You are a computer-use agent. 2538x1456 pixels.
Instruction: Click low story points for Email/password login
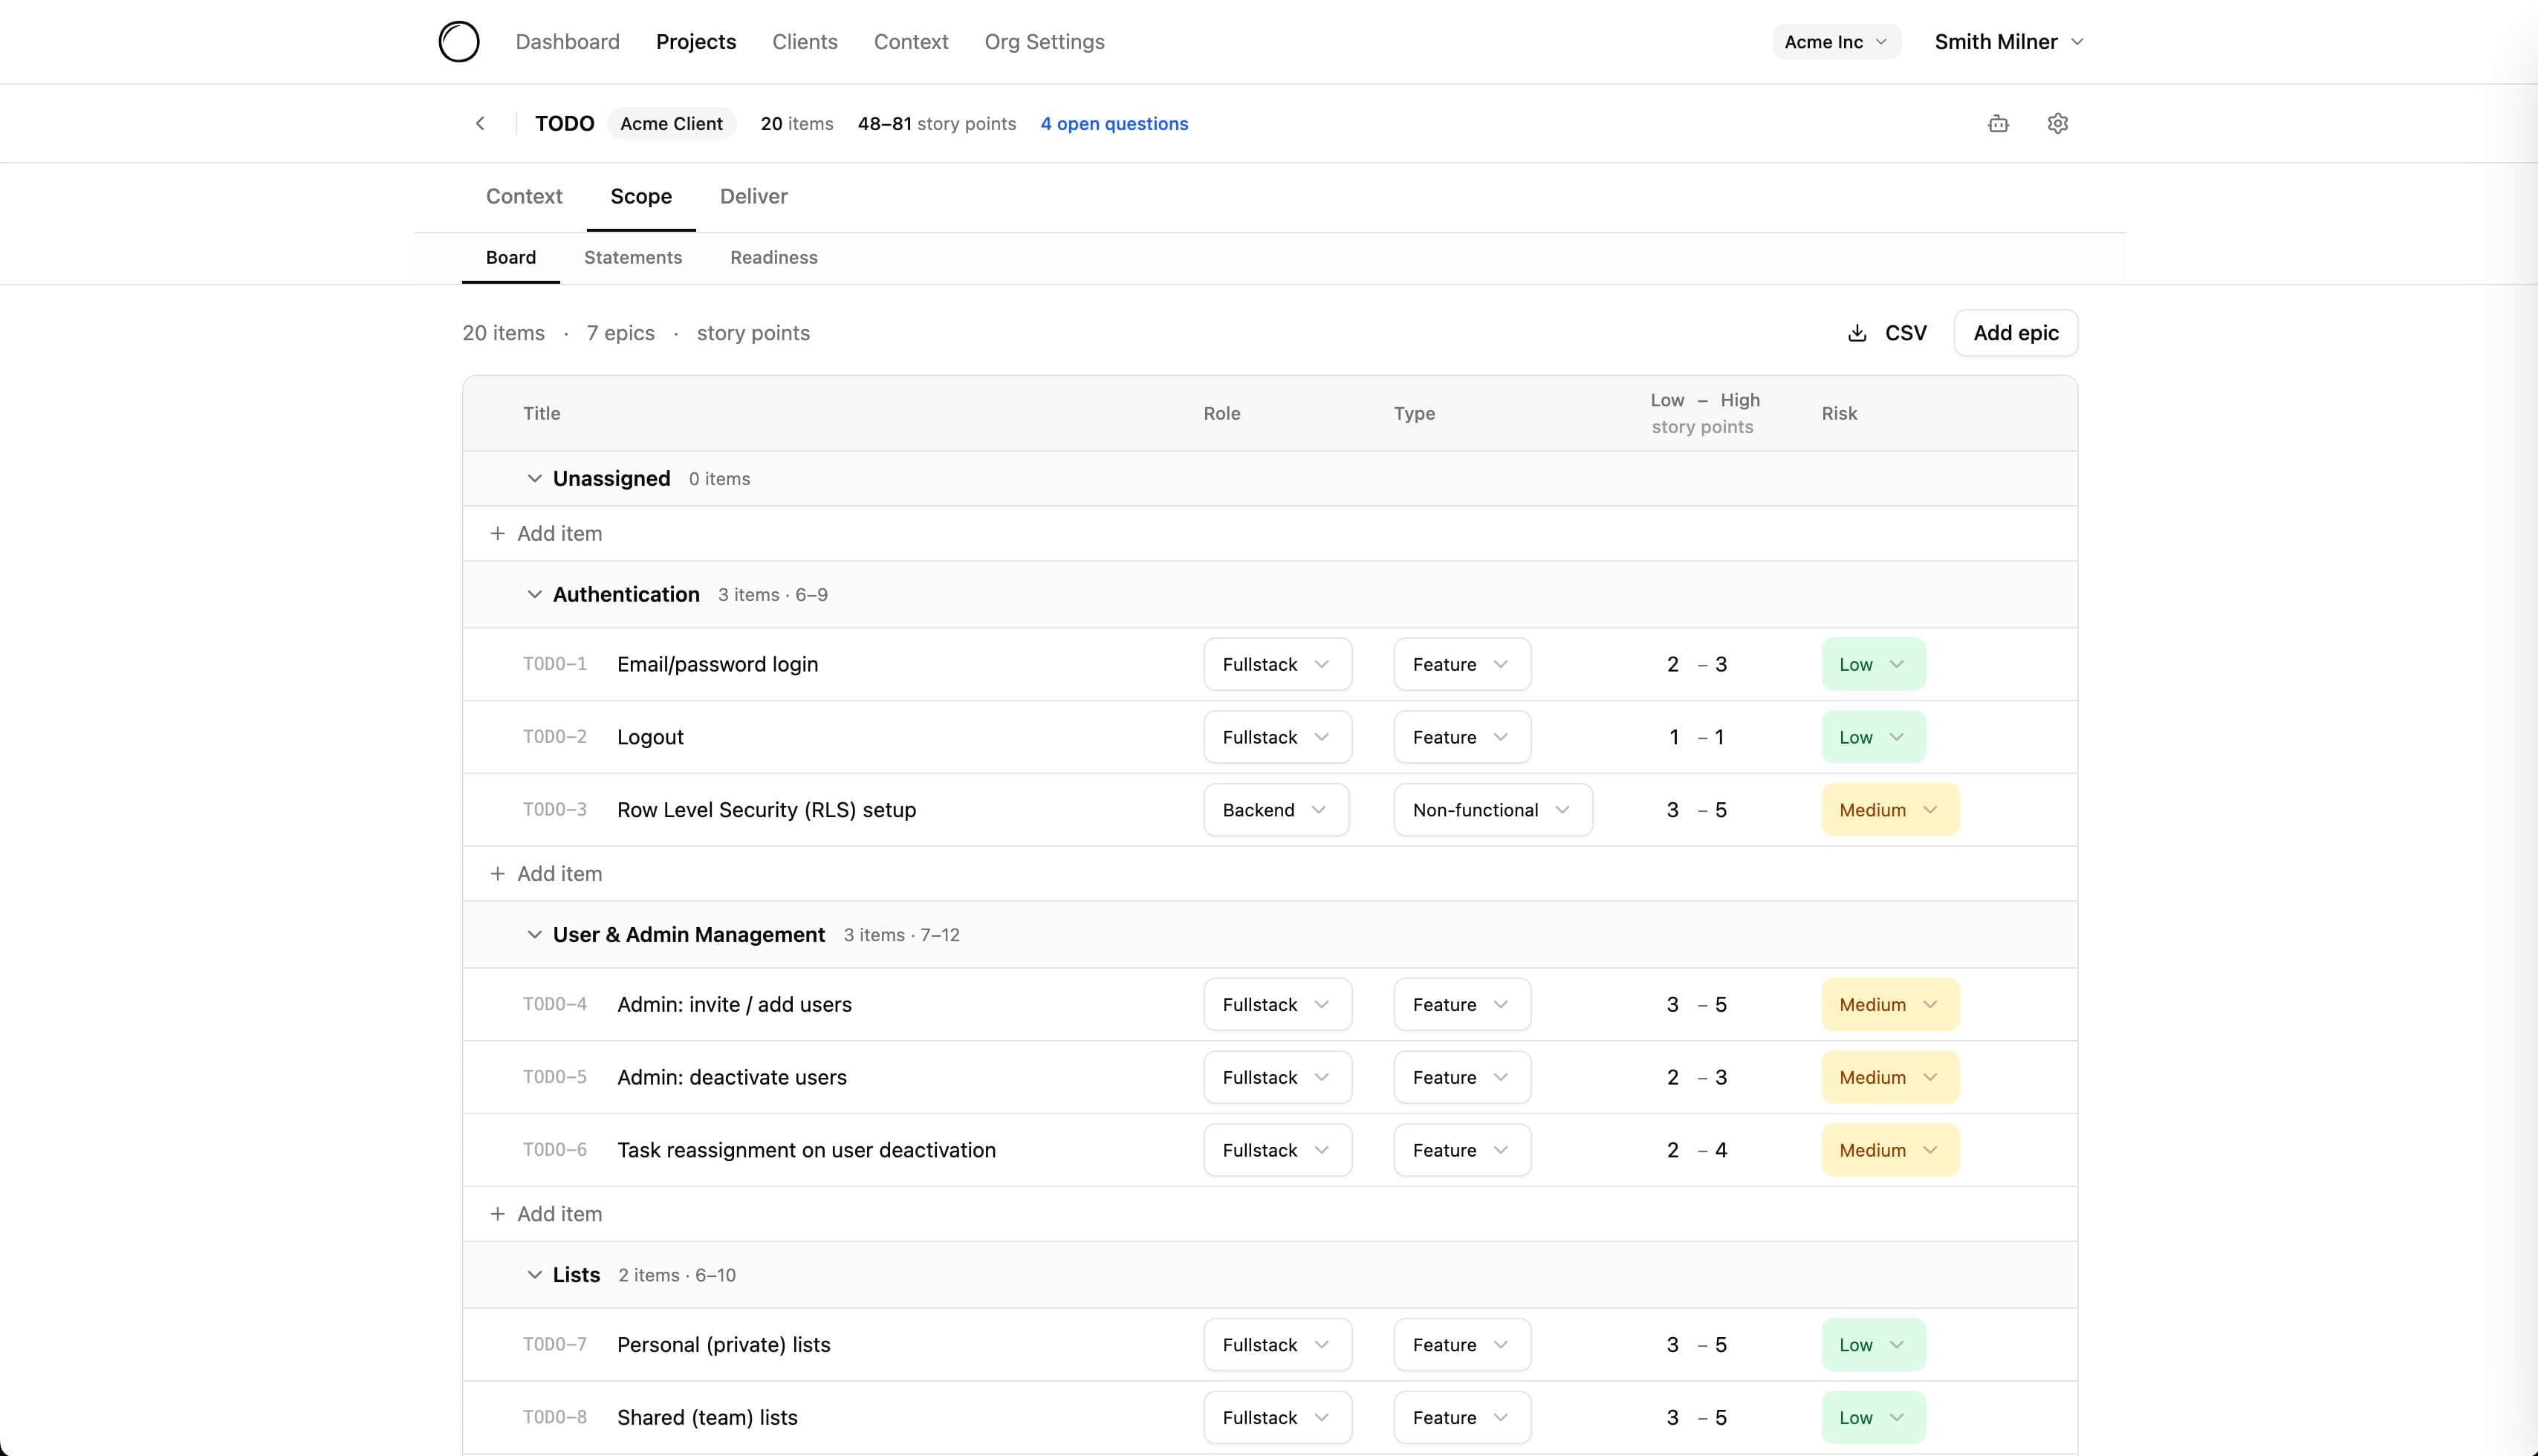coord(1672,665)
